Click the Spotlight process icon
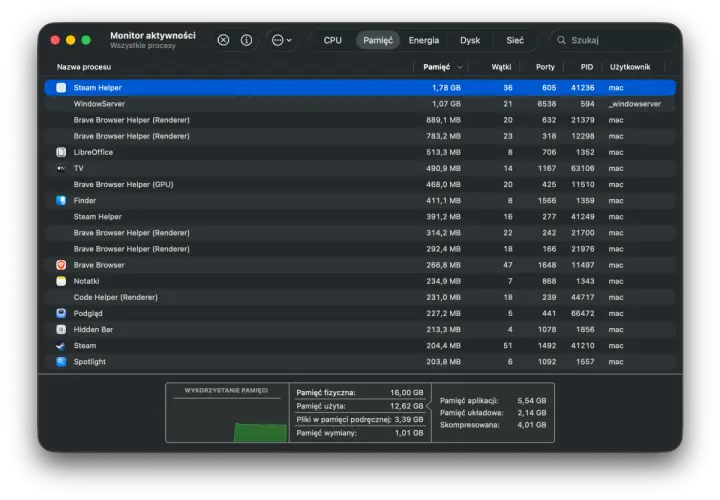This screenshot has width=720, height=500. click(61, 362)
